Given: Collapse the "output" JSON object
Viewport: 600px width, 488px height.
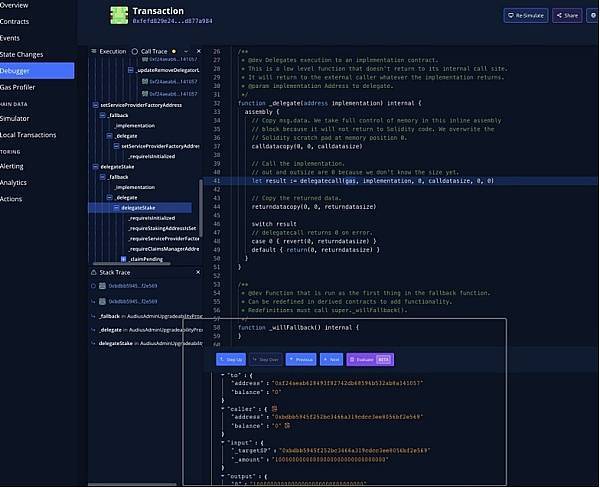Looking at the screenshot, I should tap(223, 476).
